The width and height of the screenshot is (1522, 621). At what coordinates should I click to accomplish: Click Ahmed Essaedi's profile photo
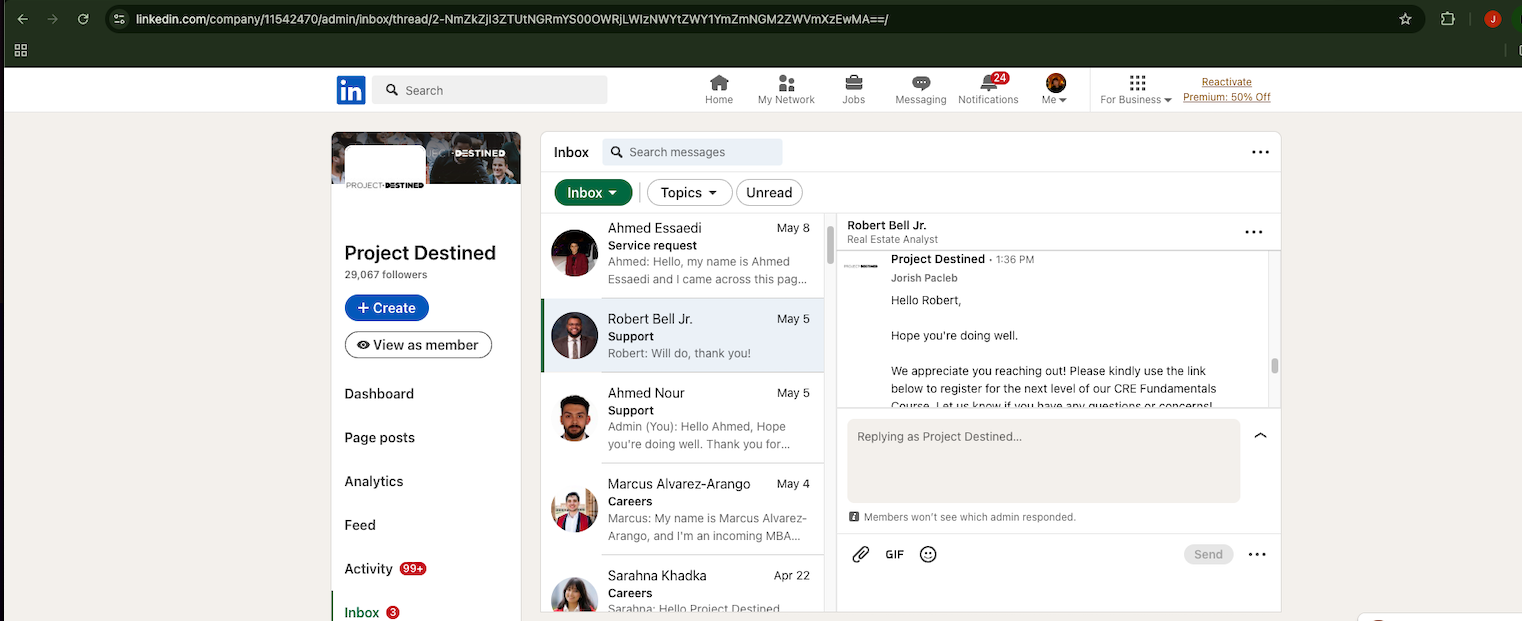coord(574,253)
